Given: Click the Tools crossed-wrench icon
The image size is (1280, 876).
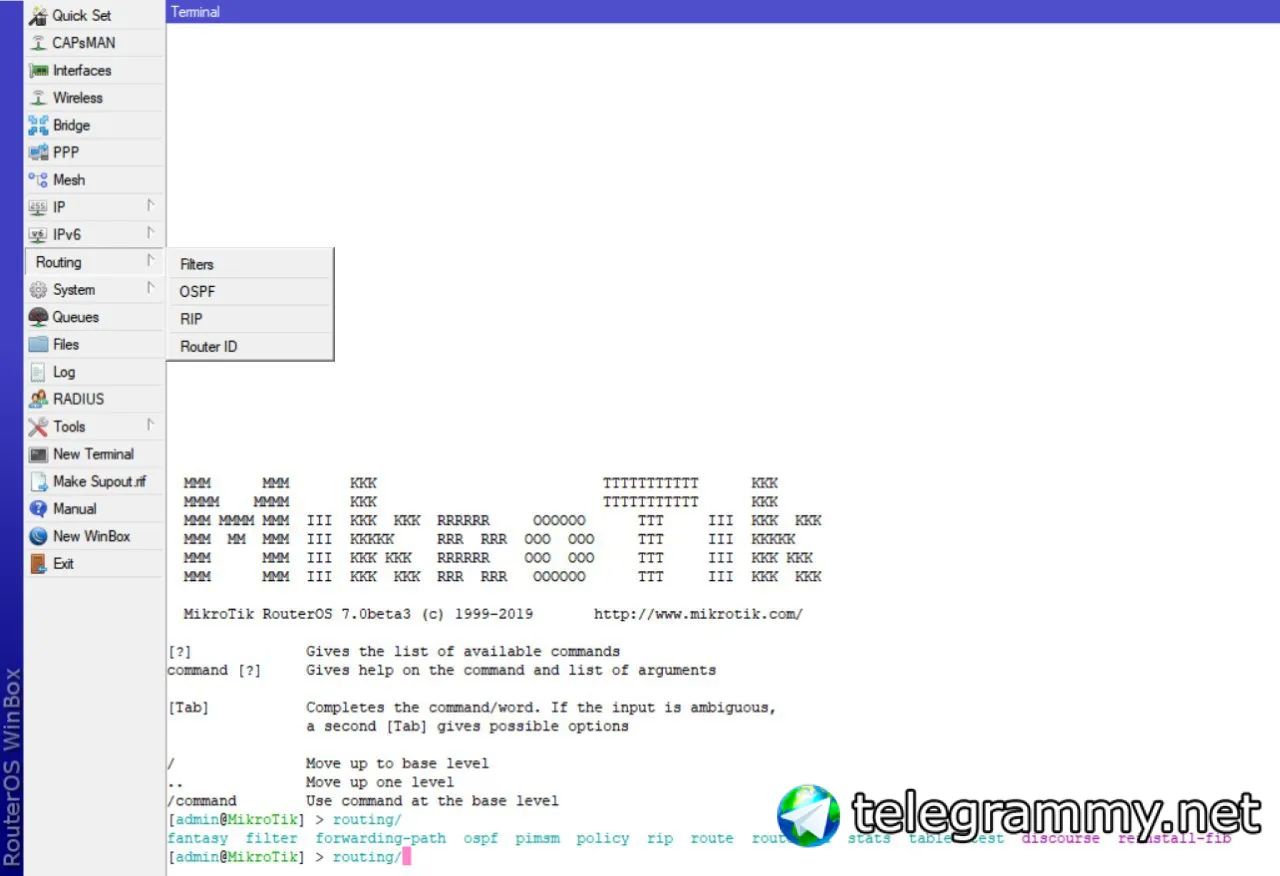Looking at the screenshot, I should (38, 427).
